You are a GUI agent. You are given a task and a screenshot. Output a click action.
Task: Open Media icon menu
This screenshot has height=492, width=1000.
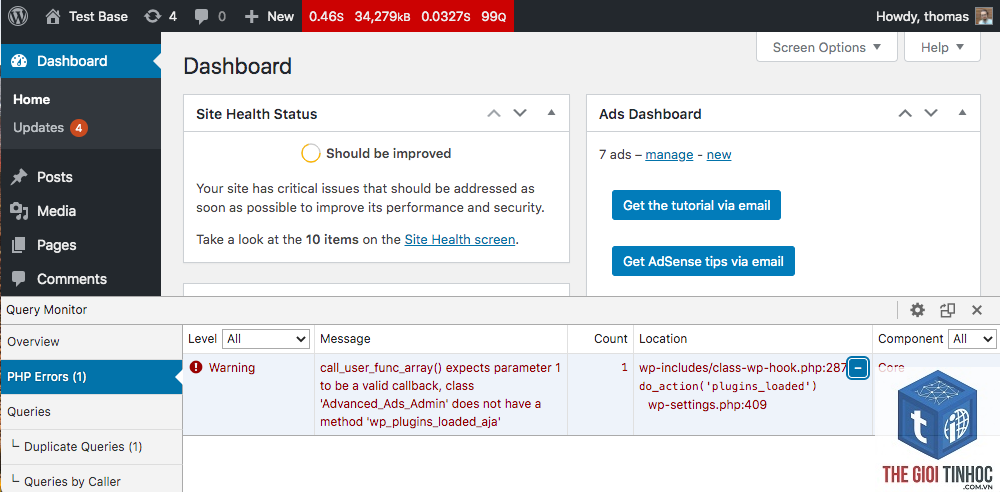[20, 211]
